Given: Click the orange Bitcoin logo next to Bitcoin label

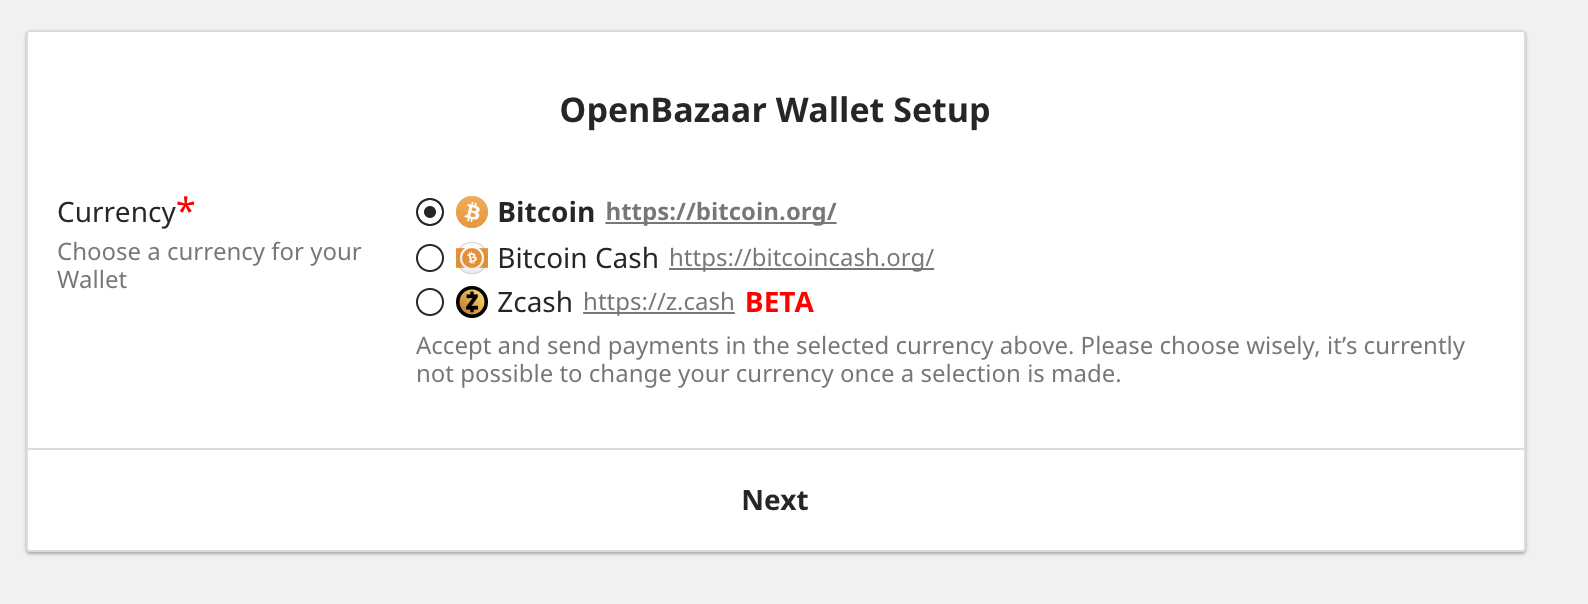Looking at the screenshot, I should click(472, 212).
